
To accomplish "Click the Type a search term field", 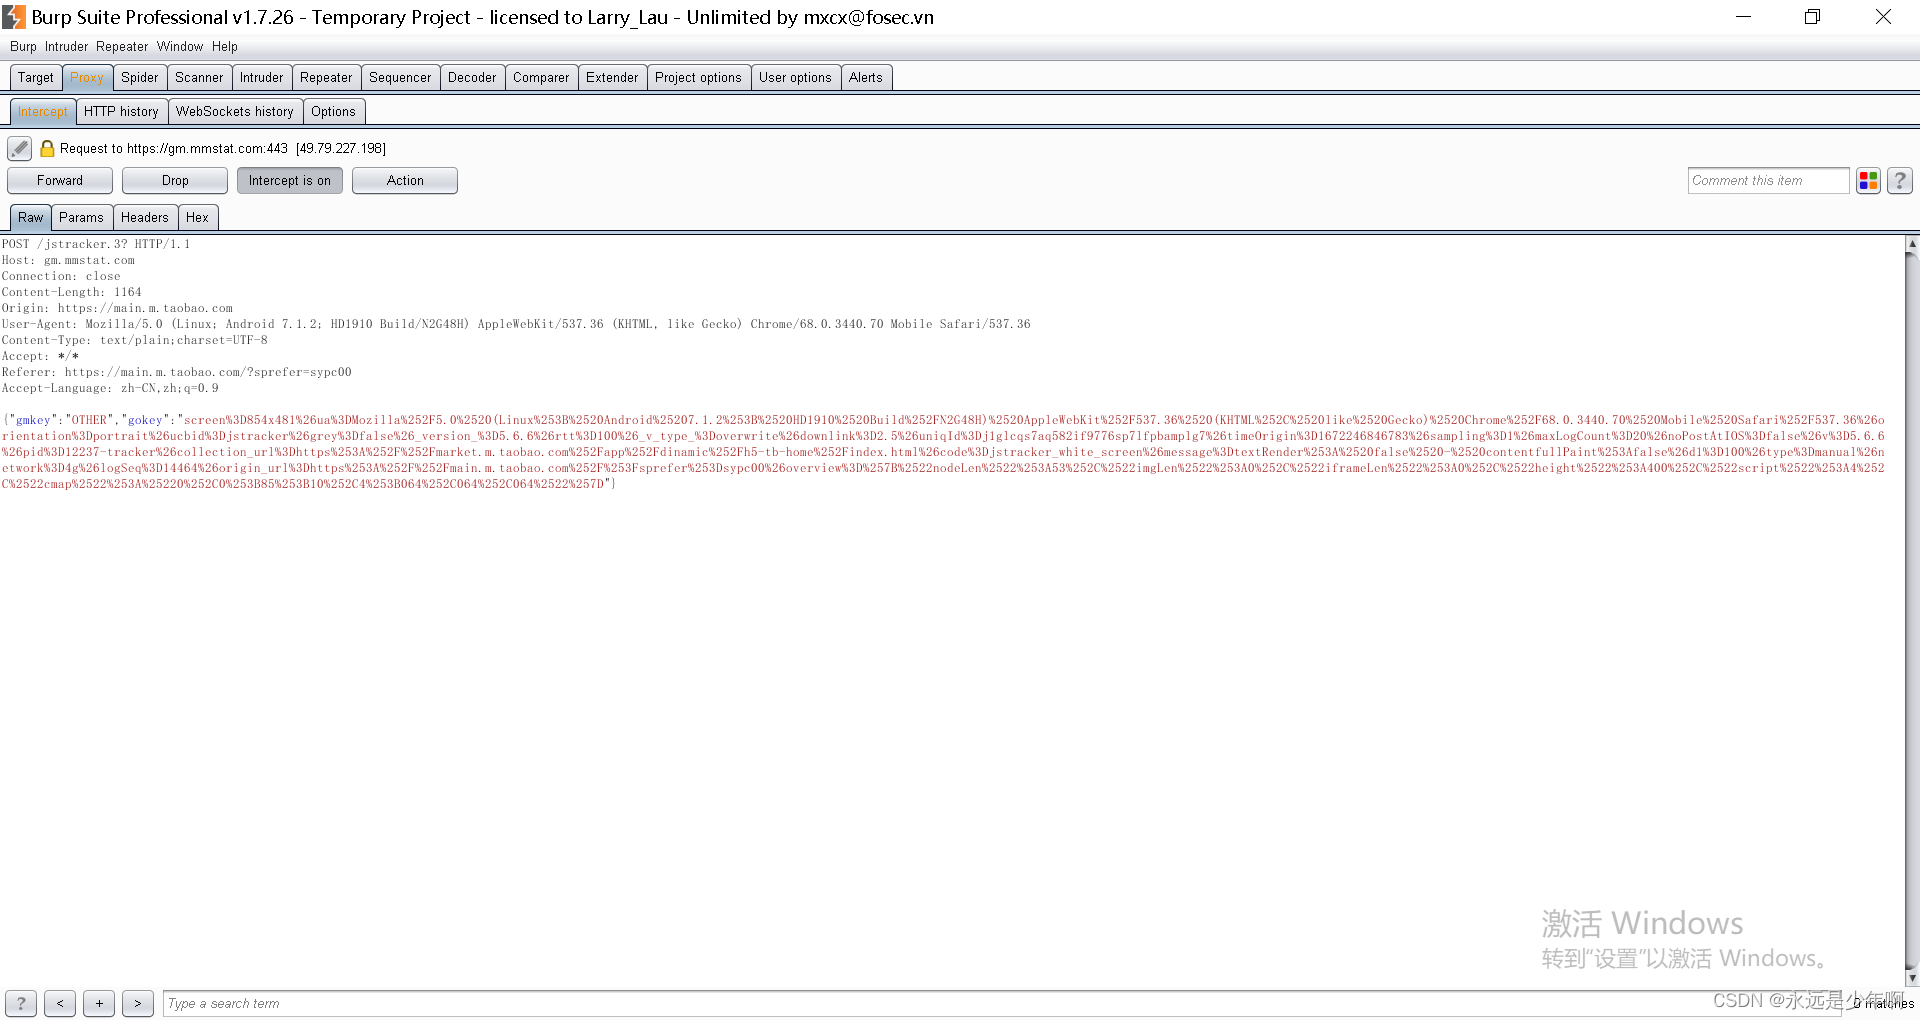I will click(1002, 1003).
